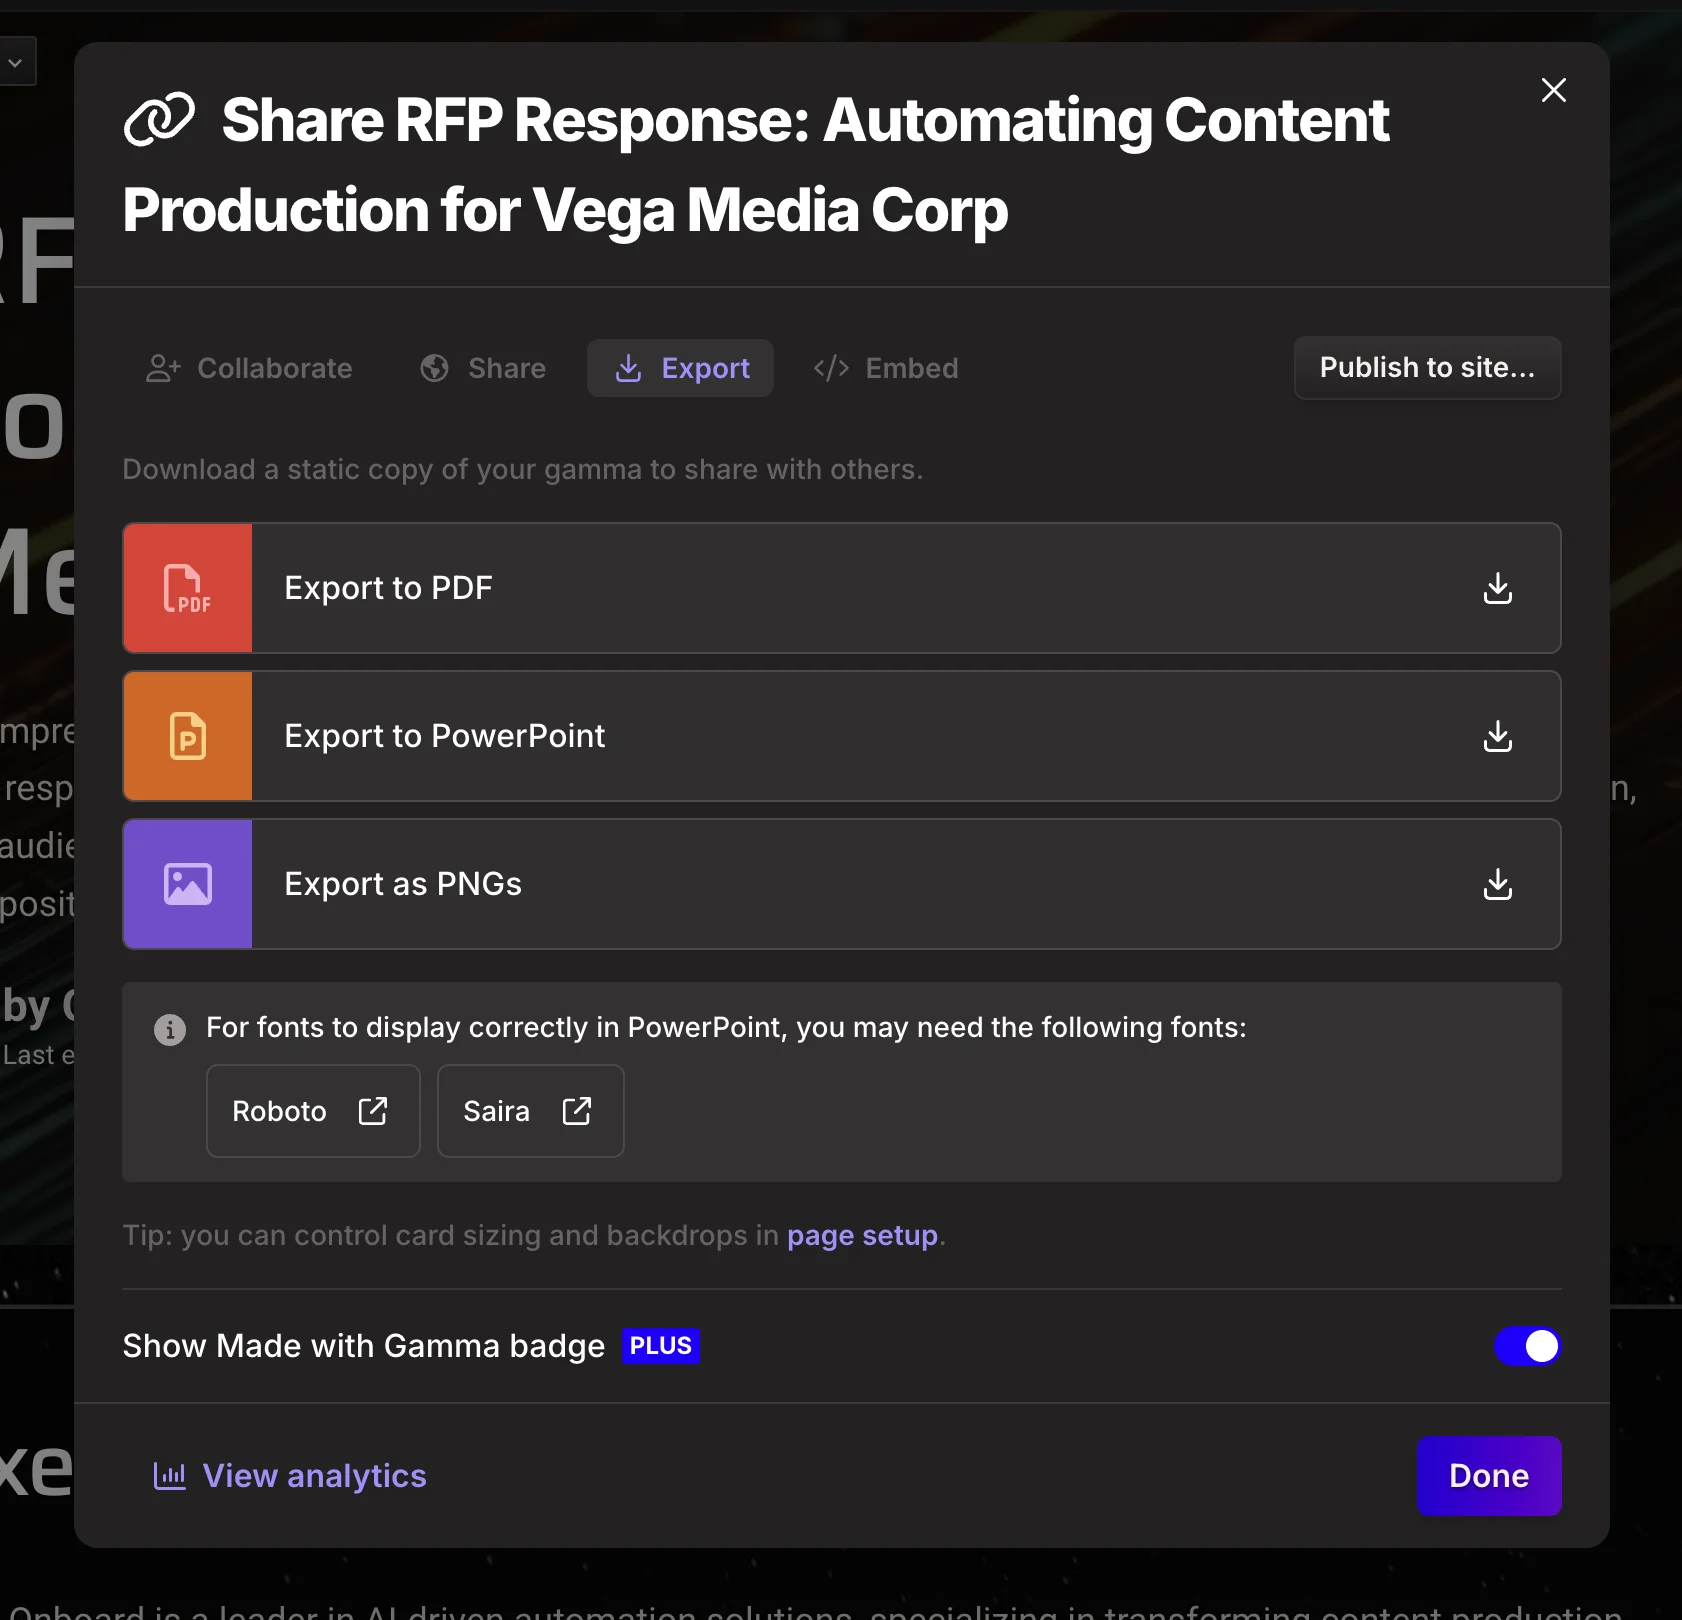1682x1620 pixels.
Task: Select the Export tab
Action: point(680,368)
